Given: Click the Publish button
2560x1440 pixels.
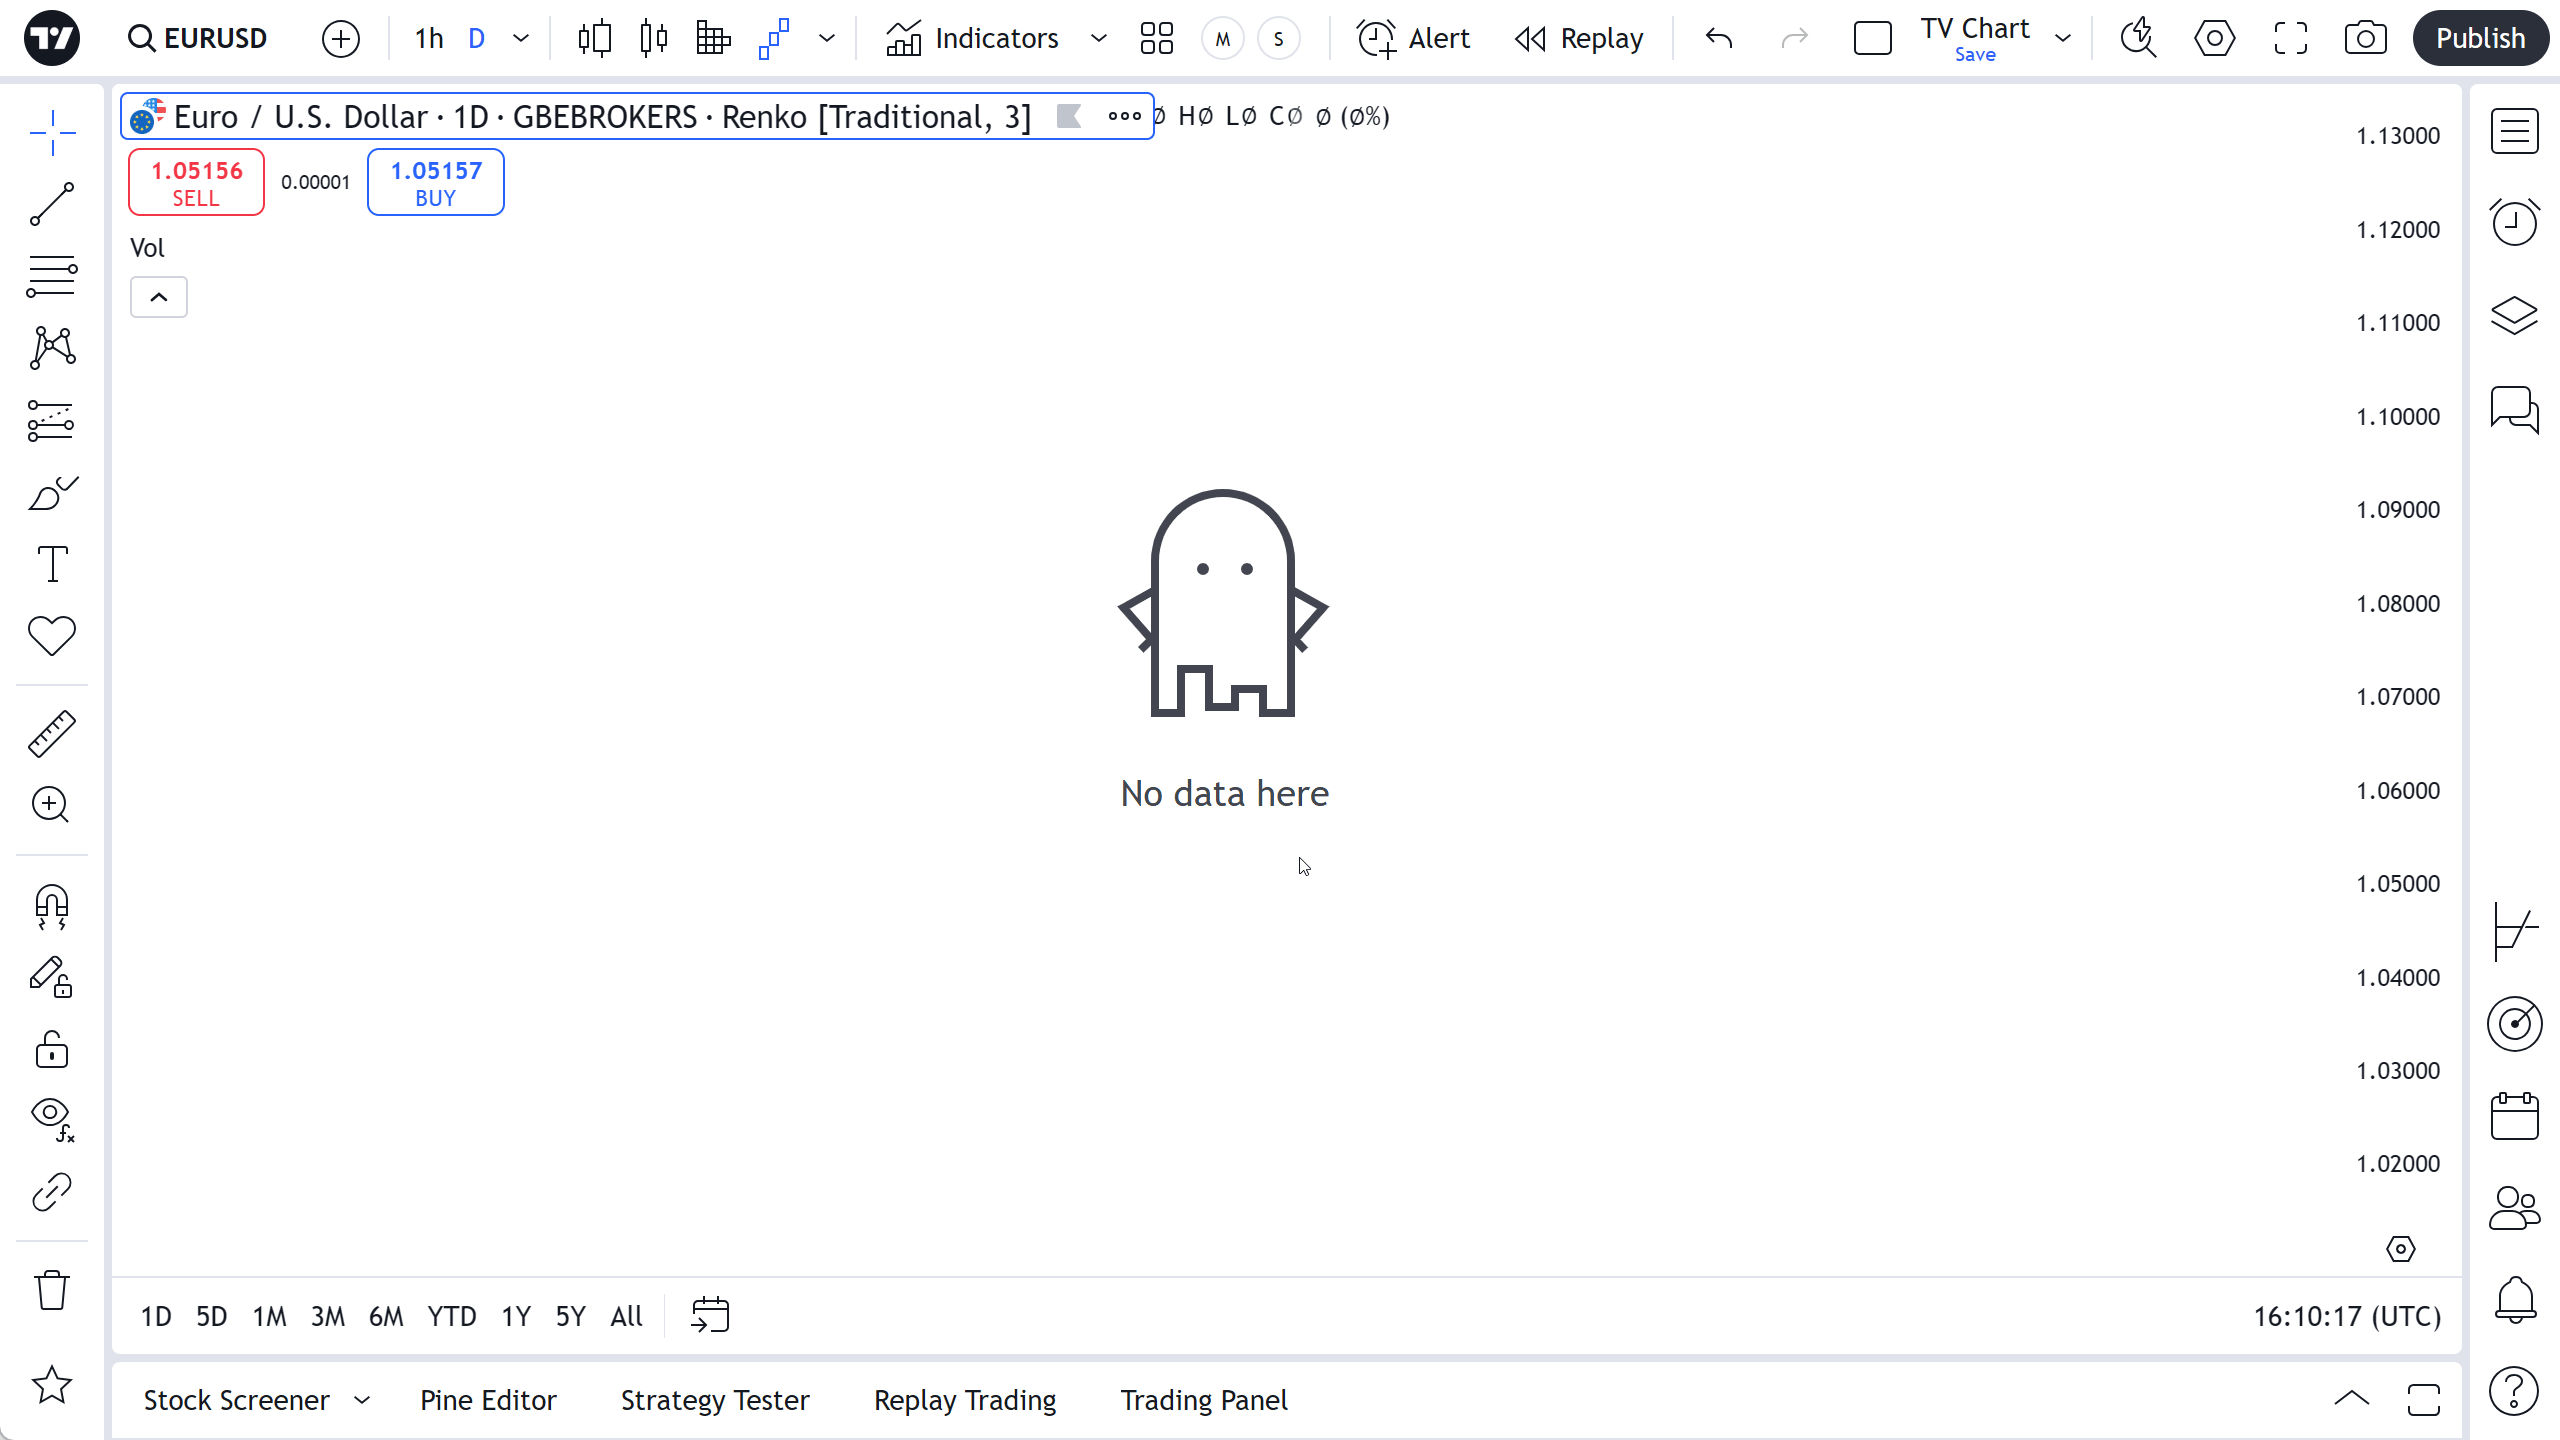Looking at the screenshot, I should [x=2480, y=39].
